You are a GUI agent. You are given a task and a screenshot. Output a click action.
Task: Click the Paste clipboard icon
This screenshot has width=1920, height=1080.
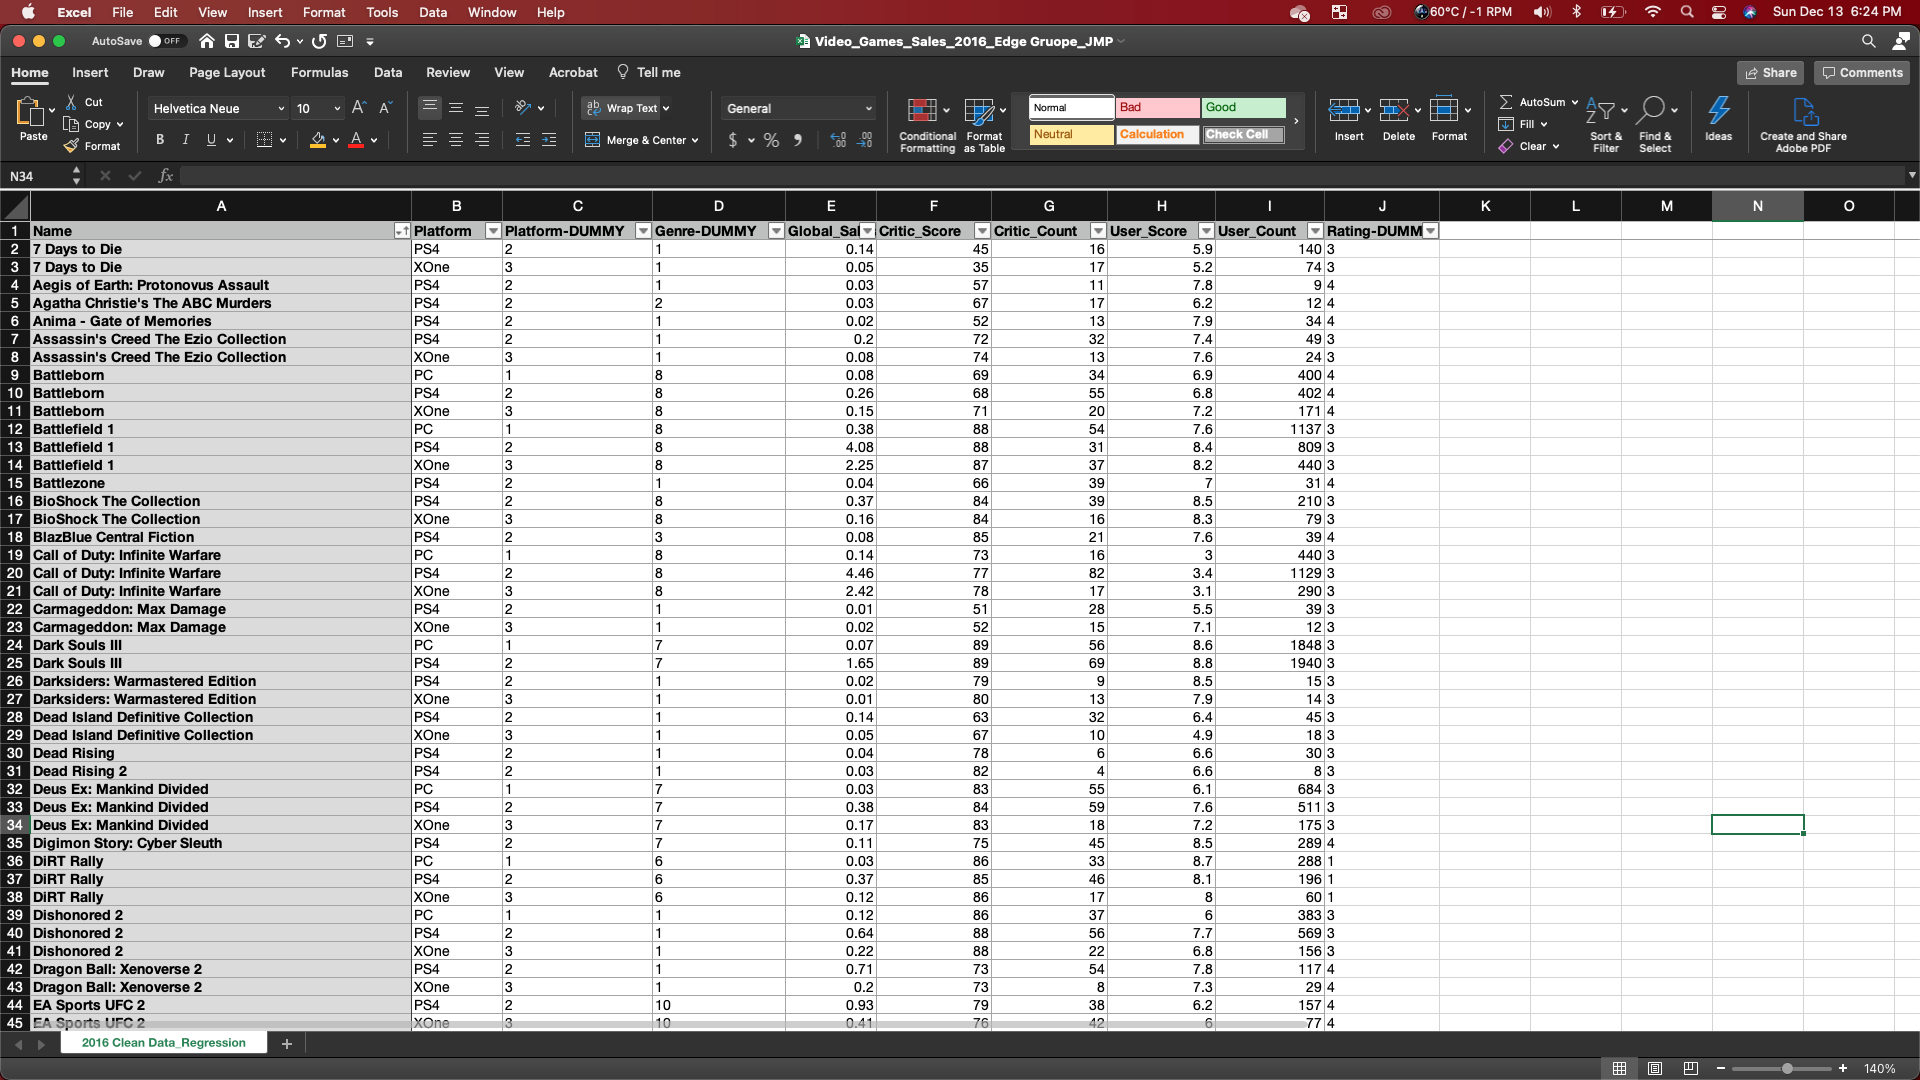30,112
